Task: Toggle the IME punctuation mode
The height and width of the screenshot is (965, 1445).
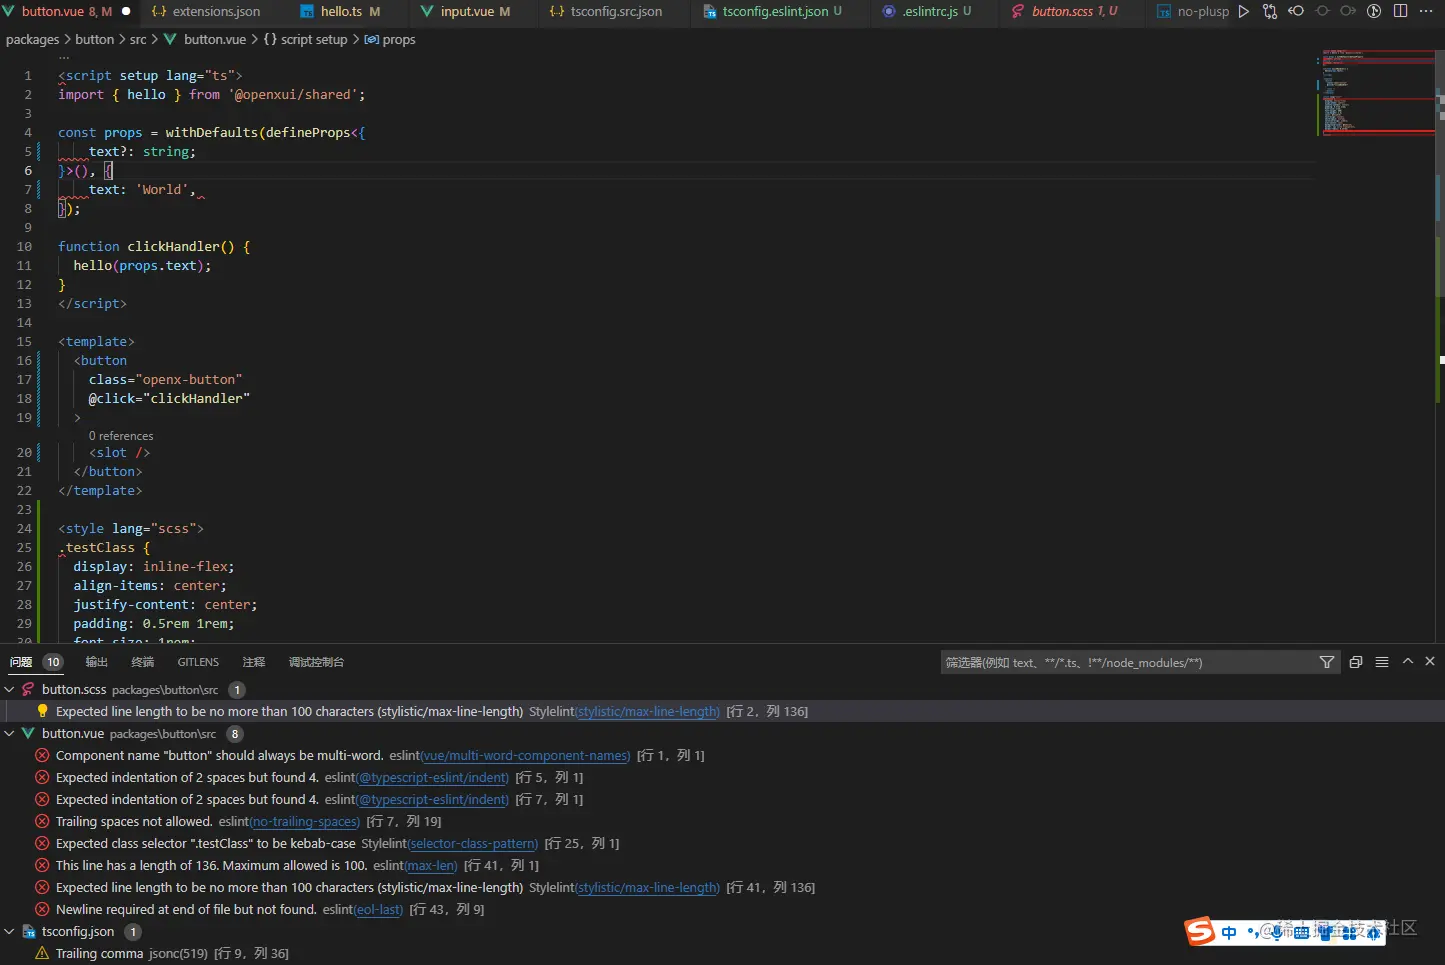Action: 1253,933
